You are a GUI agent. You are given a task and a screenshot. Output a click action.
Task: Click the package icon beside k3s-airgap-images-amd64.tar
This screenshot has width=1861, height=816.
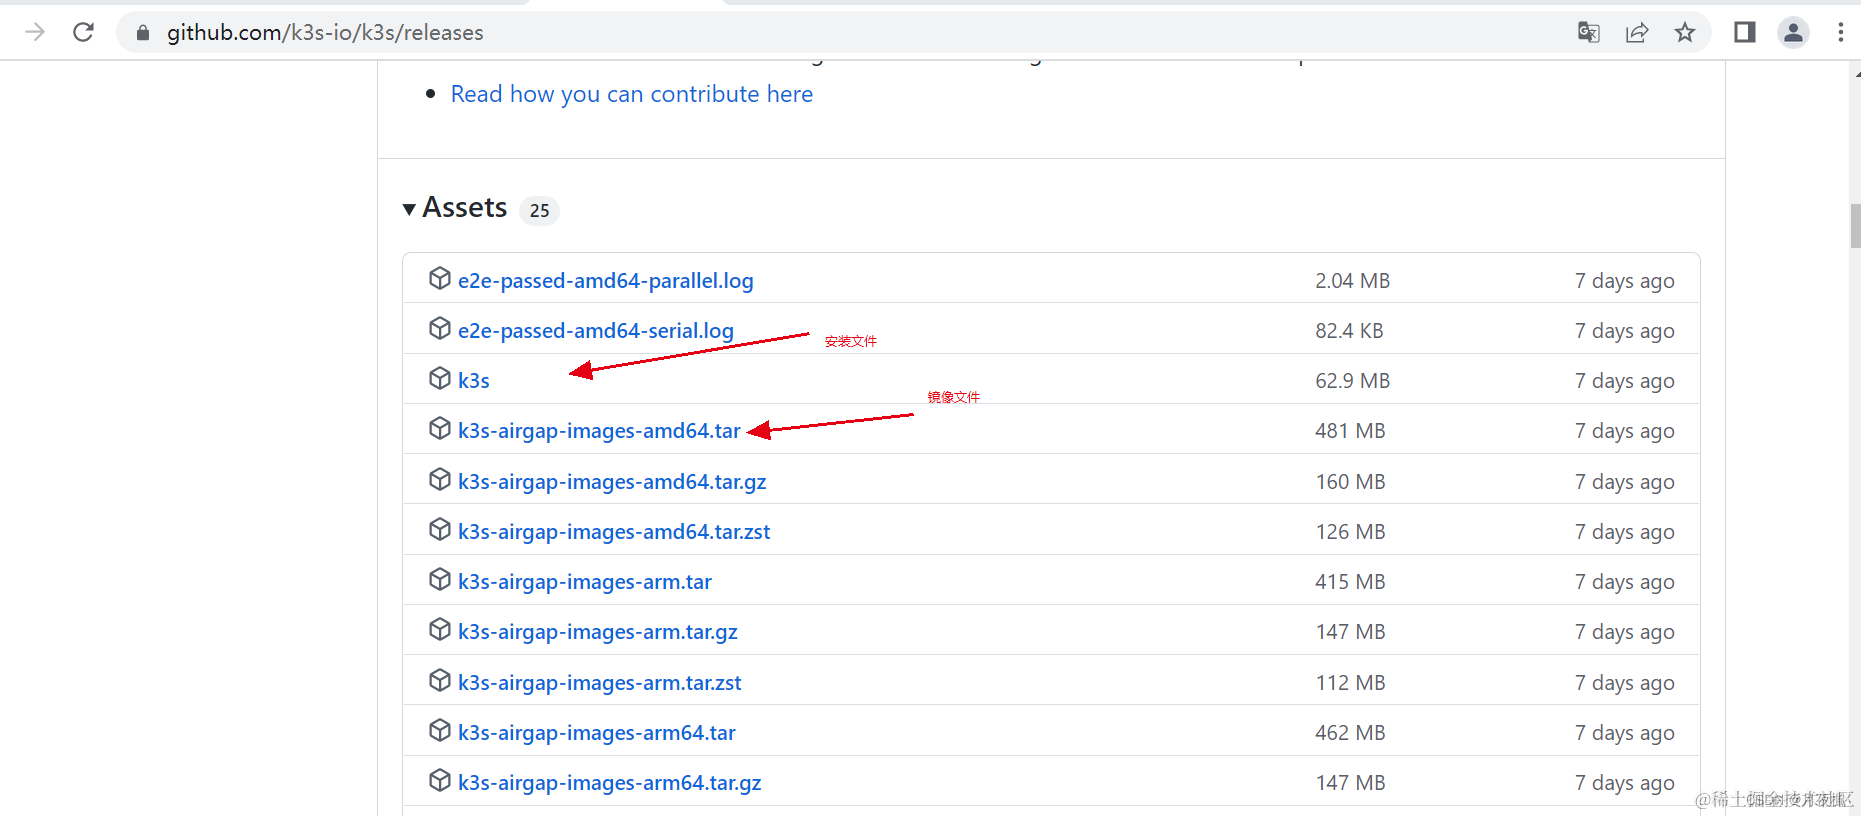(440, 428)
